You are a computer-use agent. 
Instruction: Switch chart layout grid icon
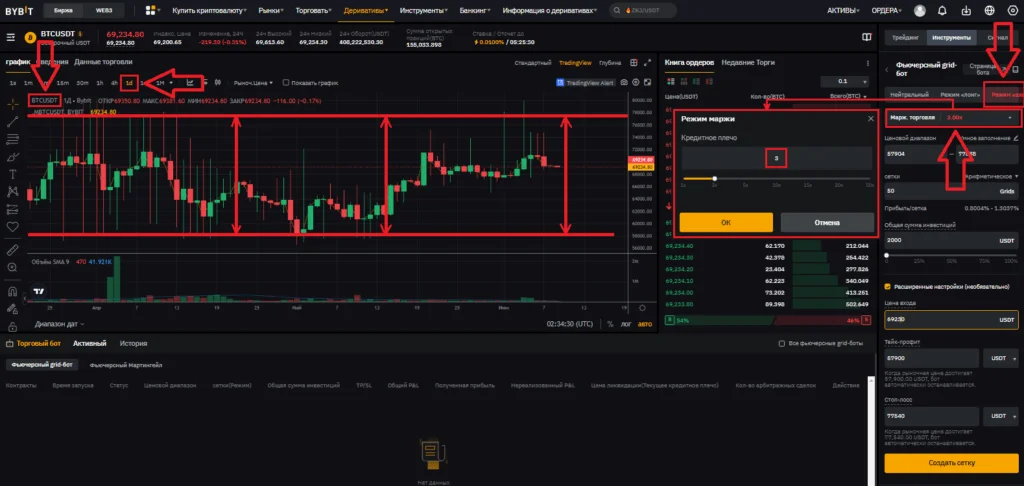click(634, 63)
